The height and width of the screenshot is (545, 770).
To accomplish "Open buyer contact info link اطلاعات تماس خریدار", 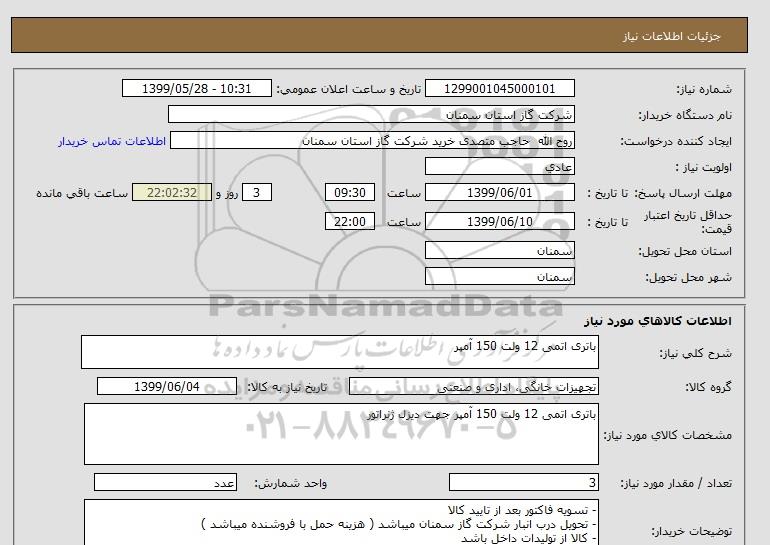I will [112, 141].
